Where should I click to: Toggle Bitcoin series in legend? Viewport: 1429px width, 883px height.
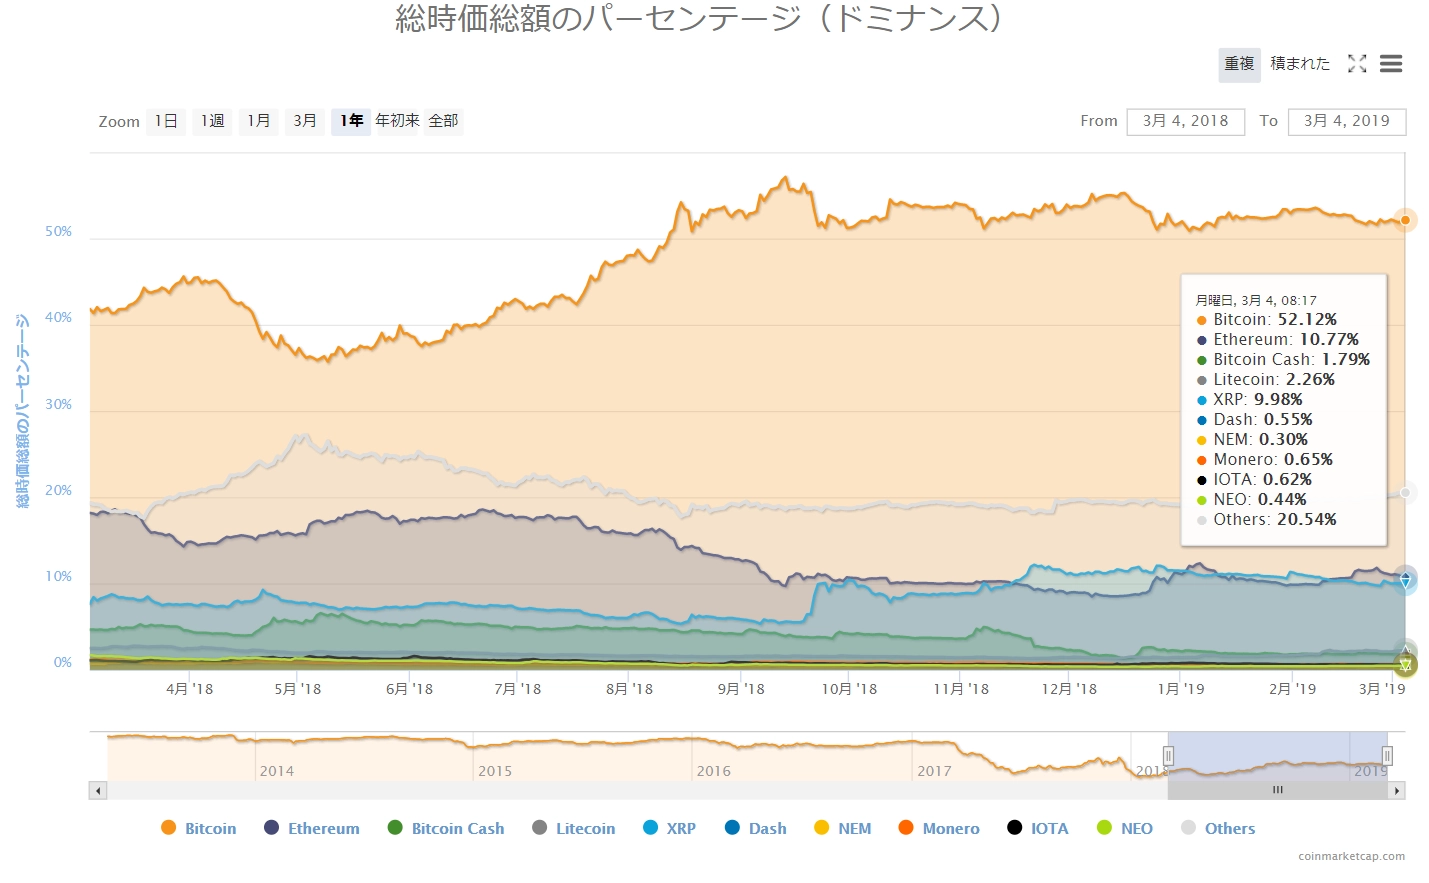(x=199, y=828)
